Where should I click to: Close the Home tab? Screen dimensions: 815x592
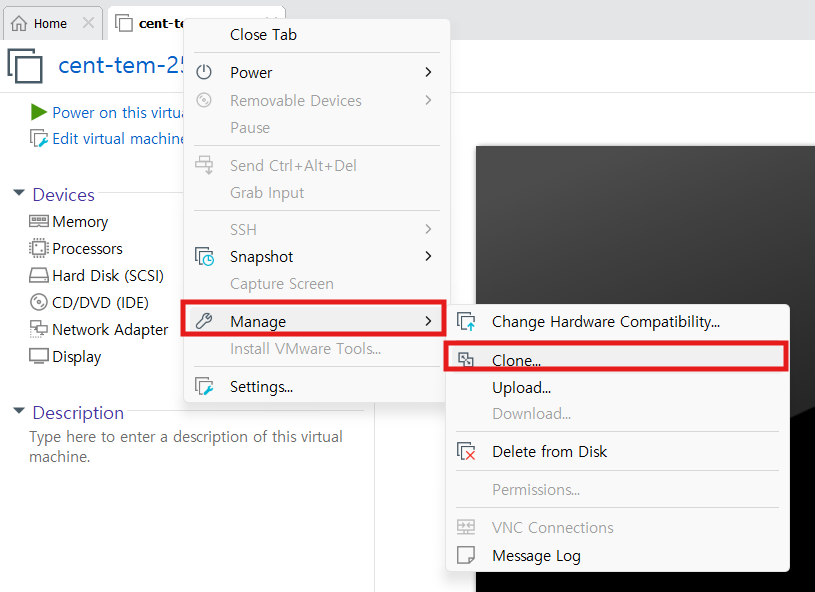click(x=88, y=23)
